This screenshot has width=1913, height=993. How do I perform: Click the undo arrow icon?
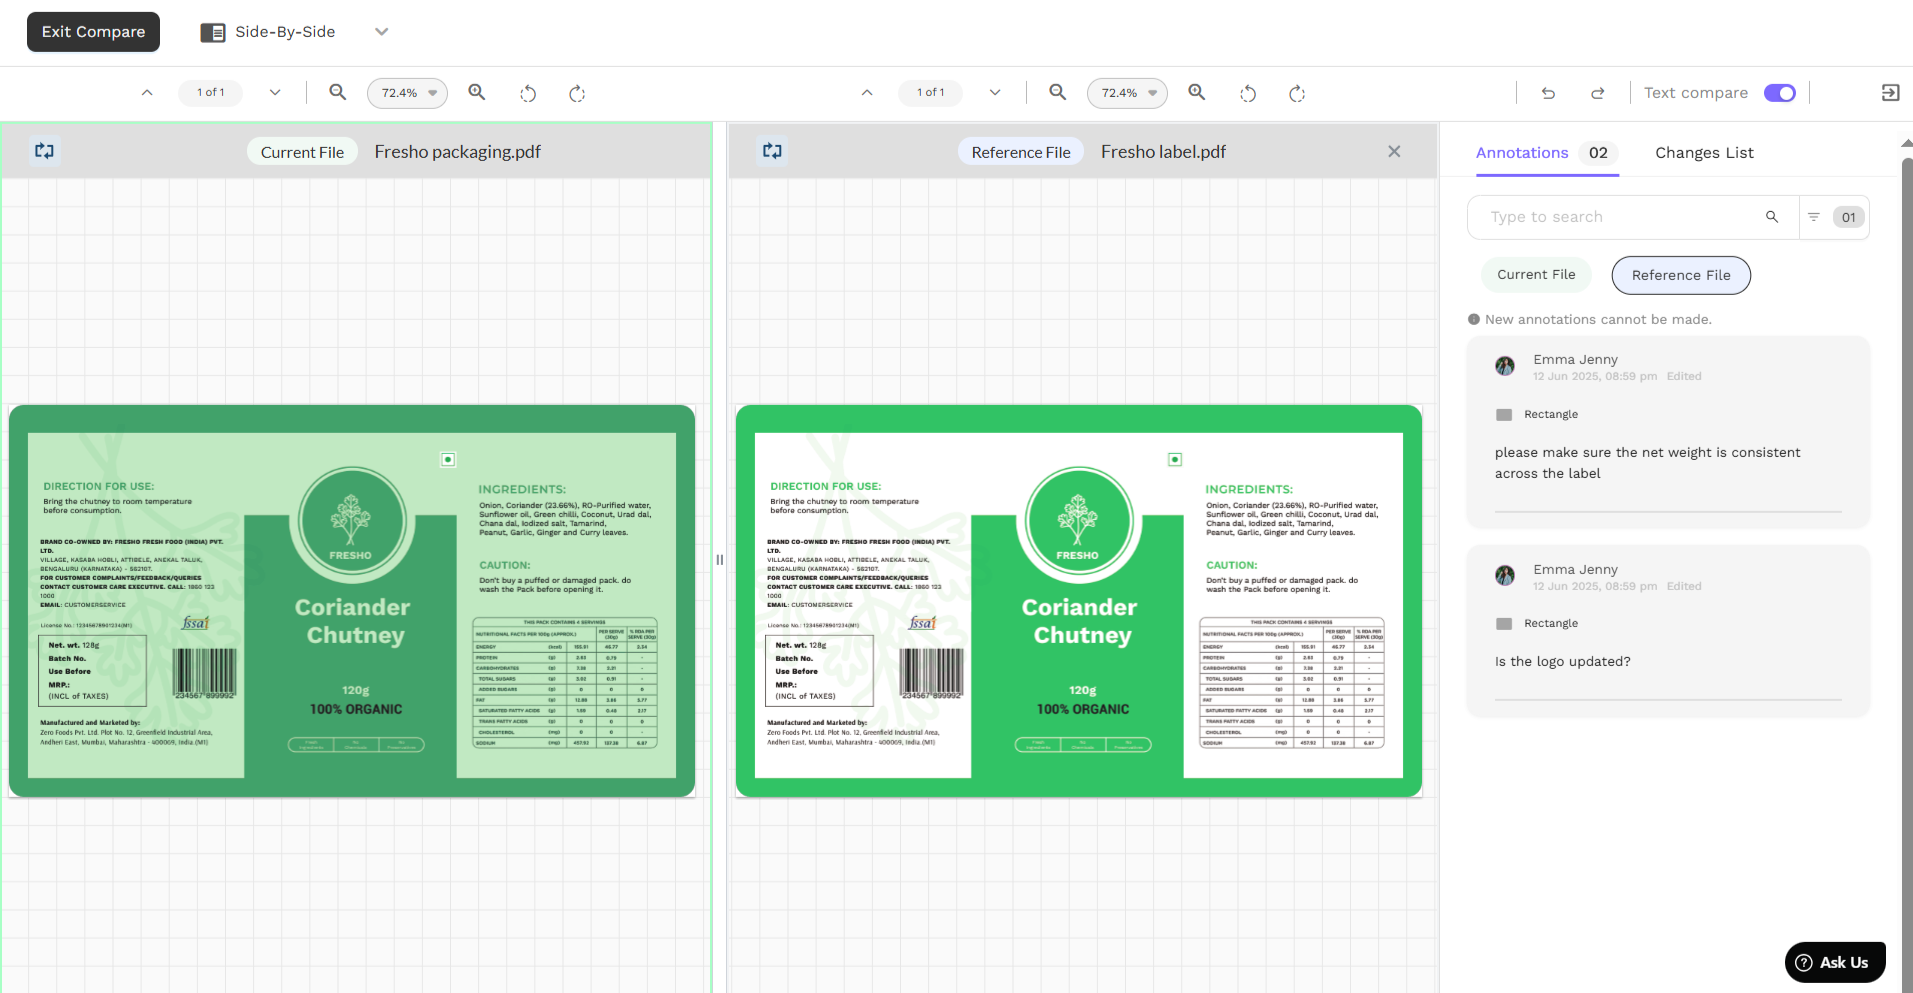pos(1548,93)
